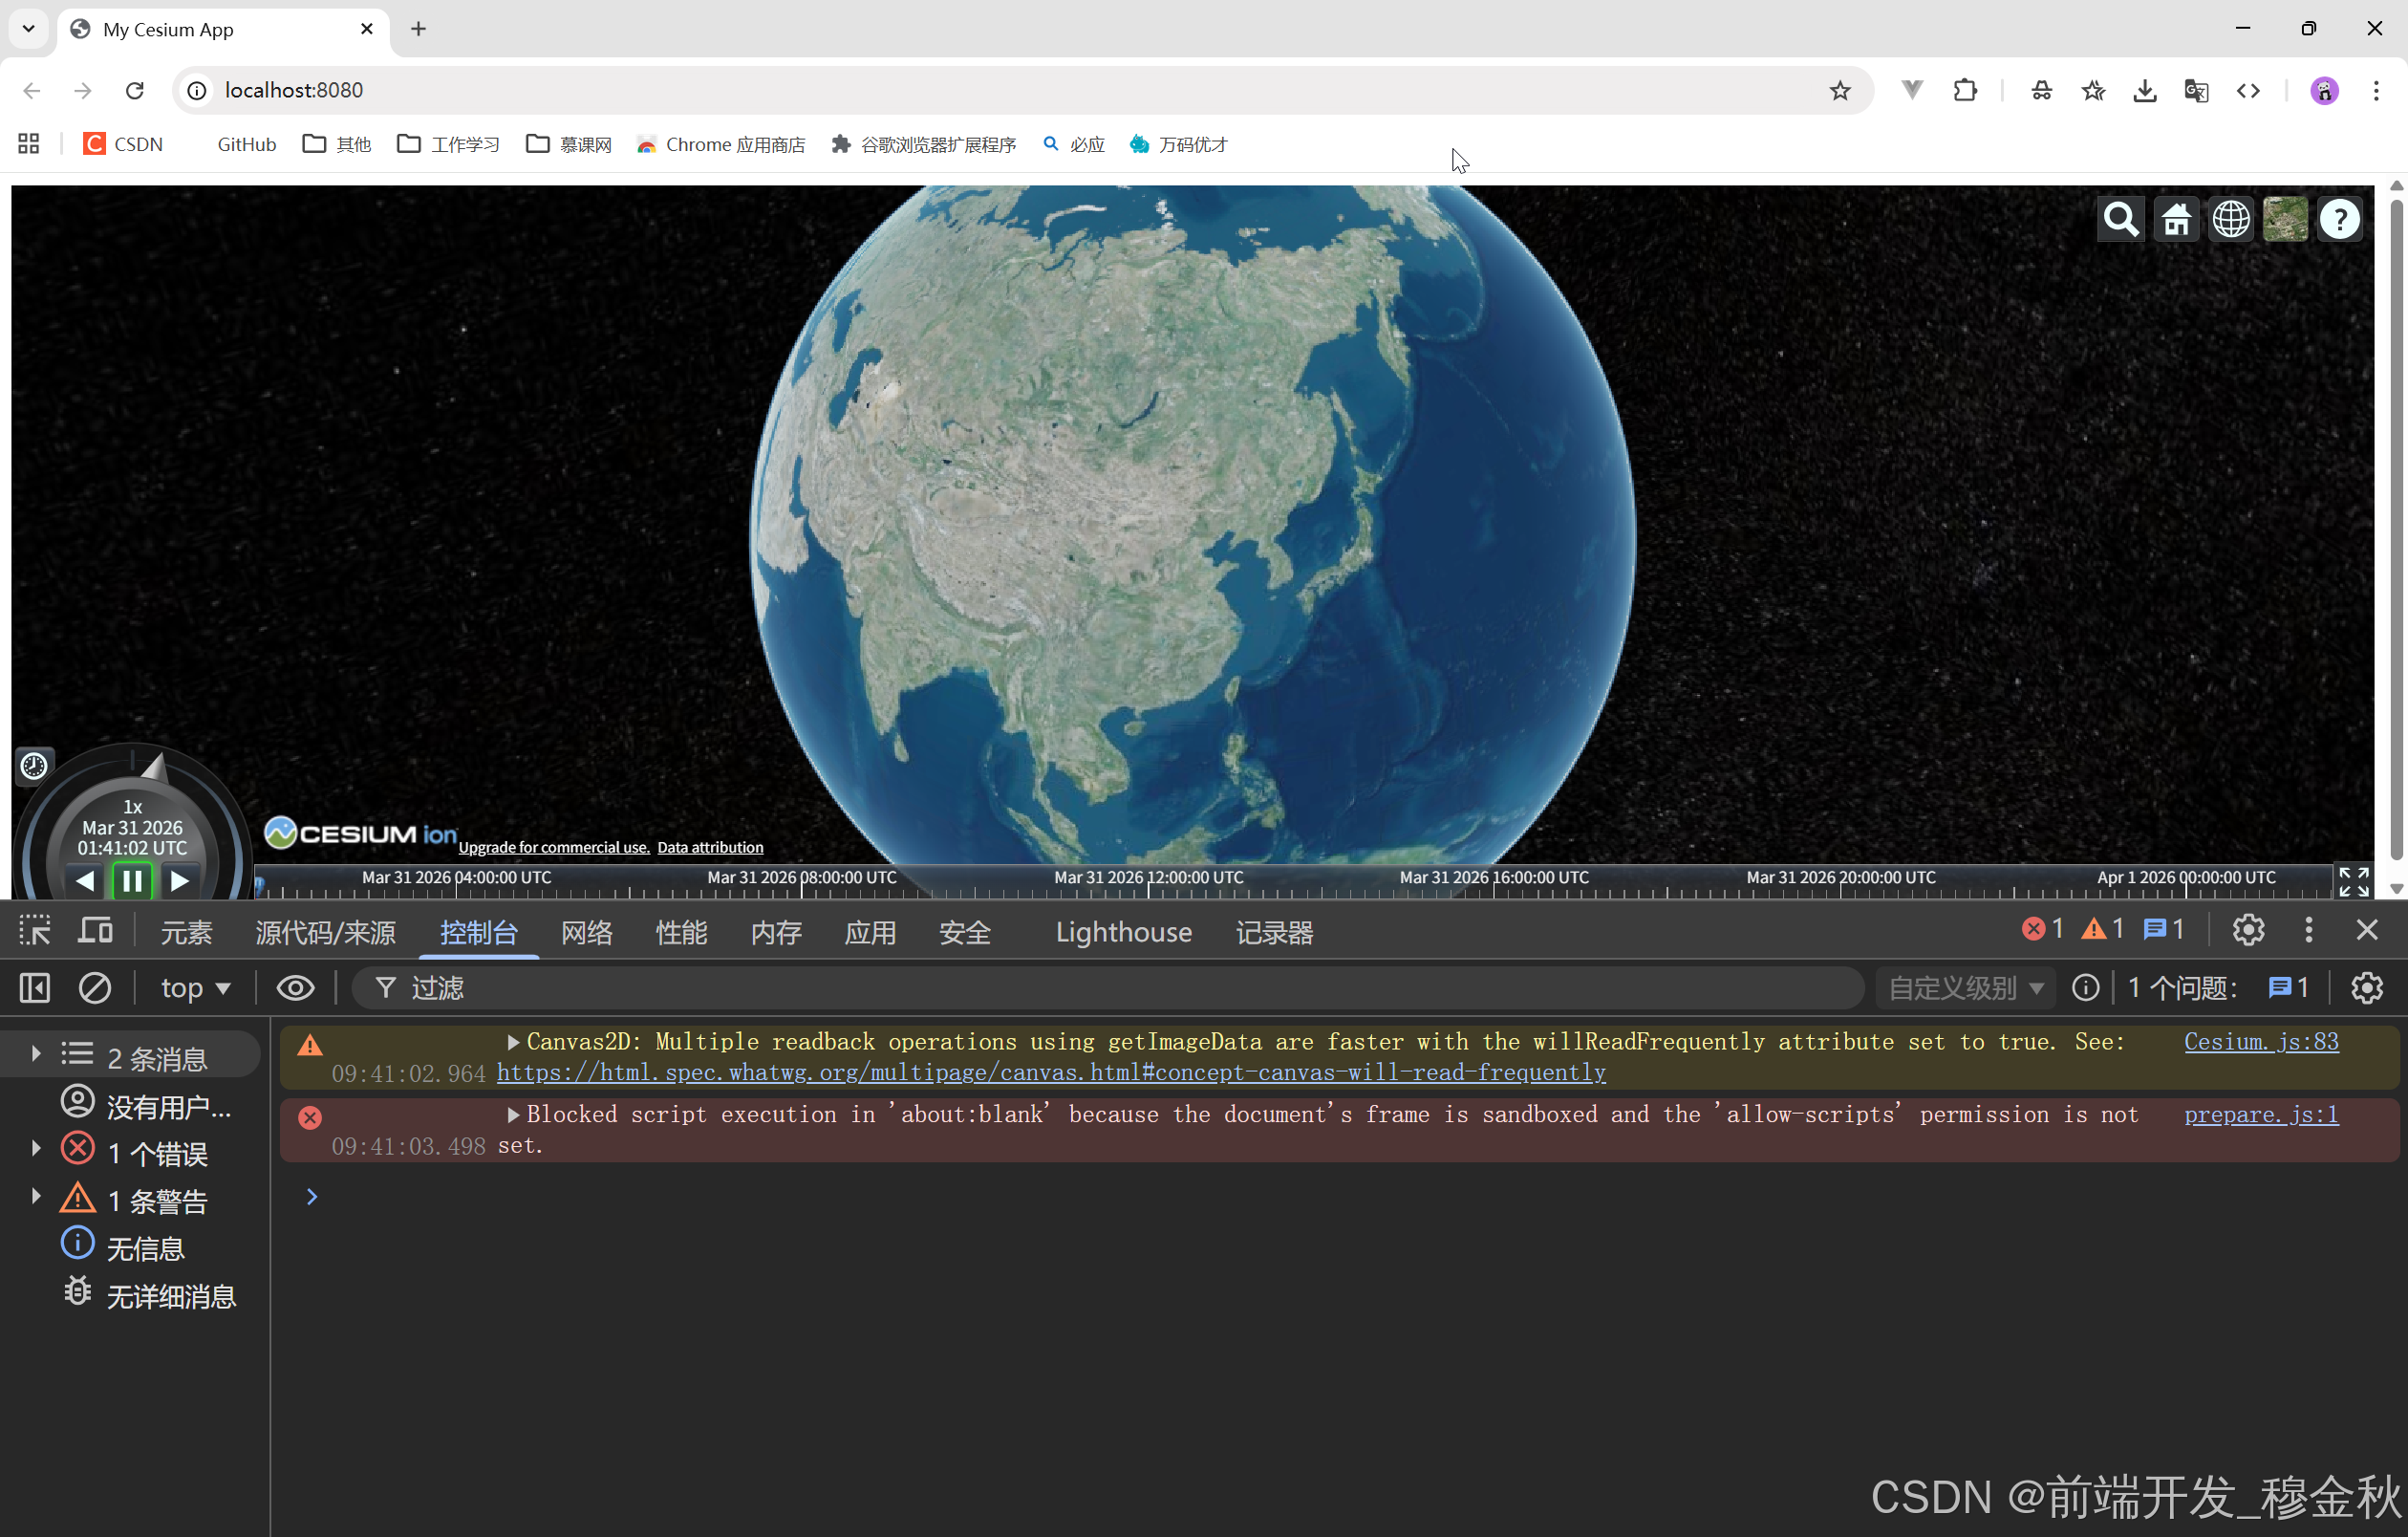Open the Cesium.js:83 source link
Viewport: 2408px width, 1537px height.
tap(2260, 1042)
